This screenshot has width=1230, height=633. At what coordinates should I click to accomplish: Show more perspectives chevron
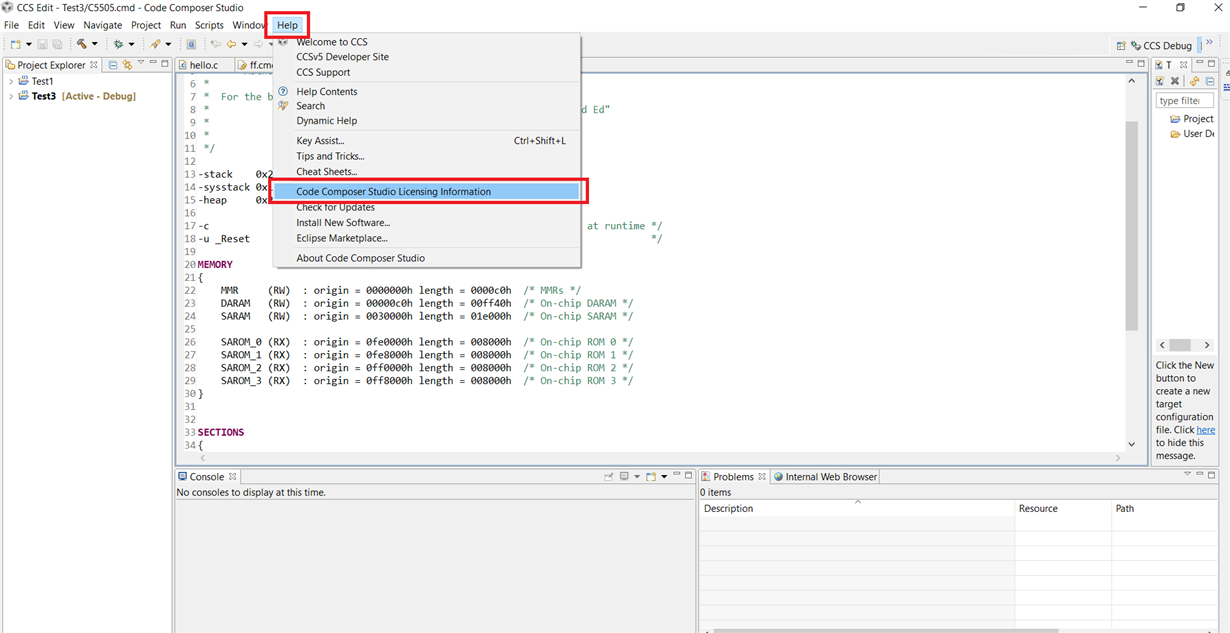coord(1210,43)
